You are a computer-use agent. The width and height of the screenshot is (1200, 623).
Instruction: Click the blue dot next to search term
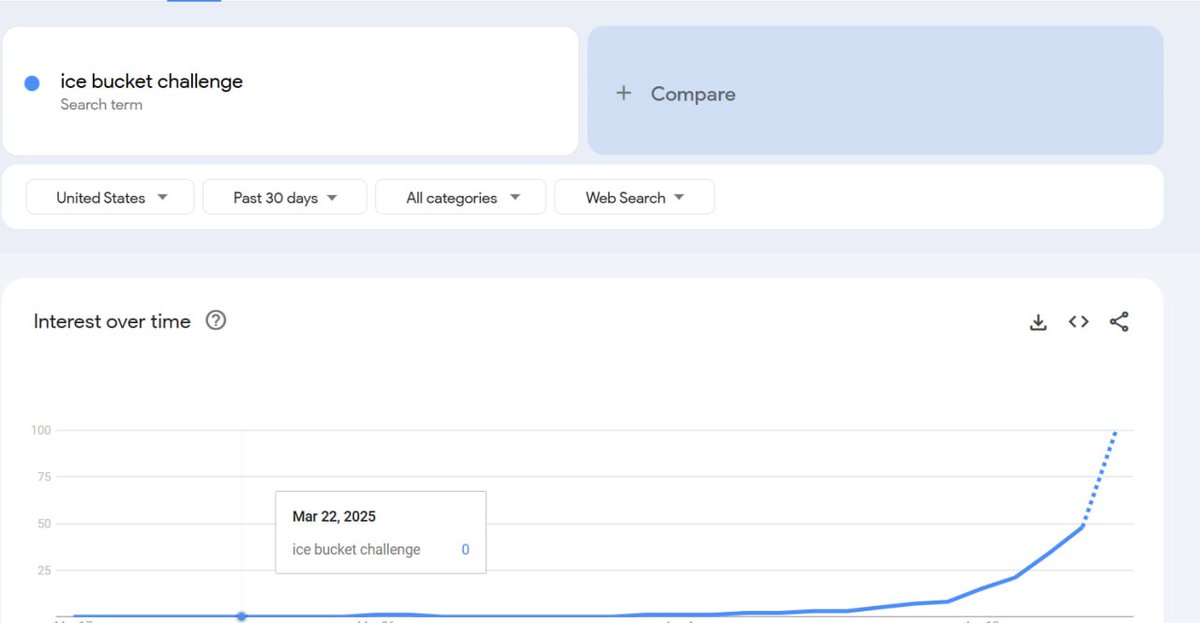click(32, 84)
